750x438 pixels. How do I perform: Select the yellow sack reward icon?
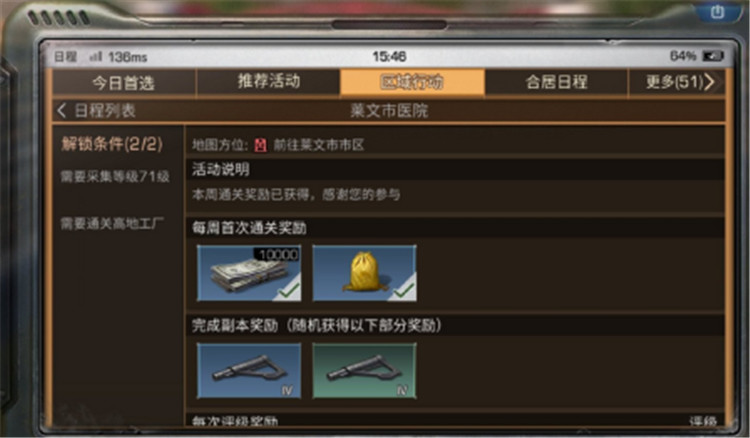coord(364,273)
